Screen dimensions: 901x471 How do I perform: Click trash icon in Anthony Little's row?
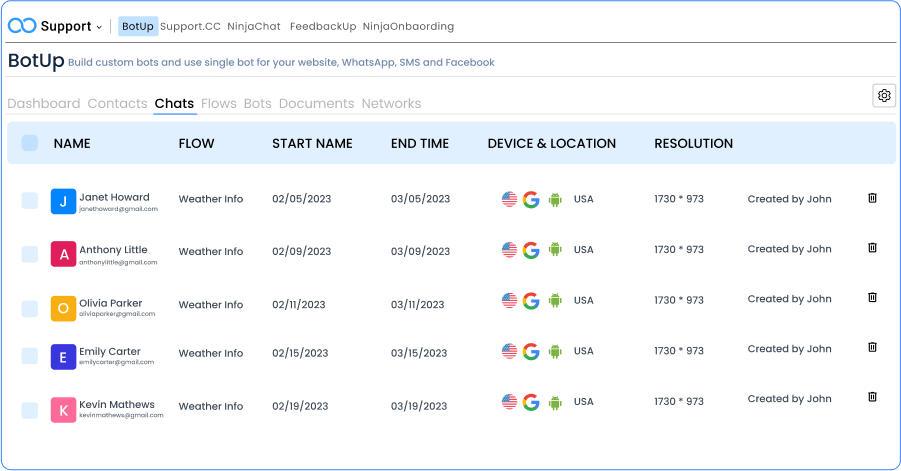coord(872,248)
